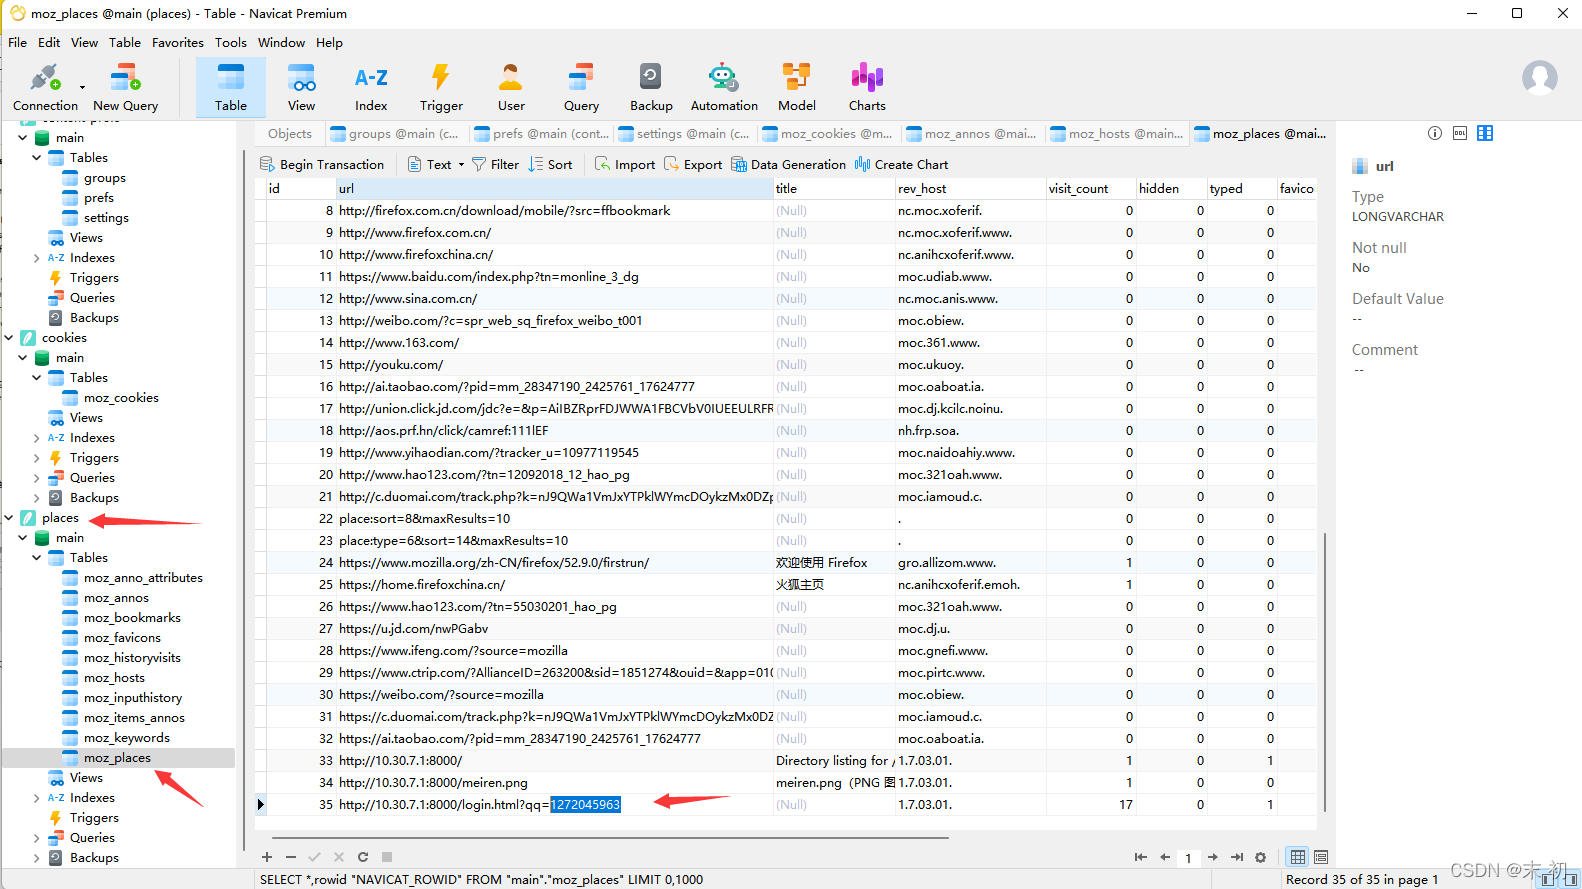1582x889 pixels.
Task: Create a New Query
Action: tap(125, 87)
